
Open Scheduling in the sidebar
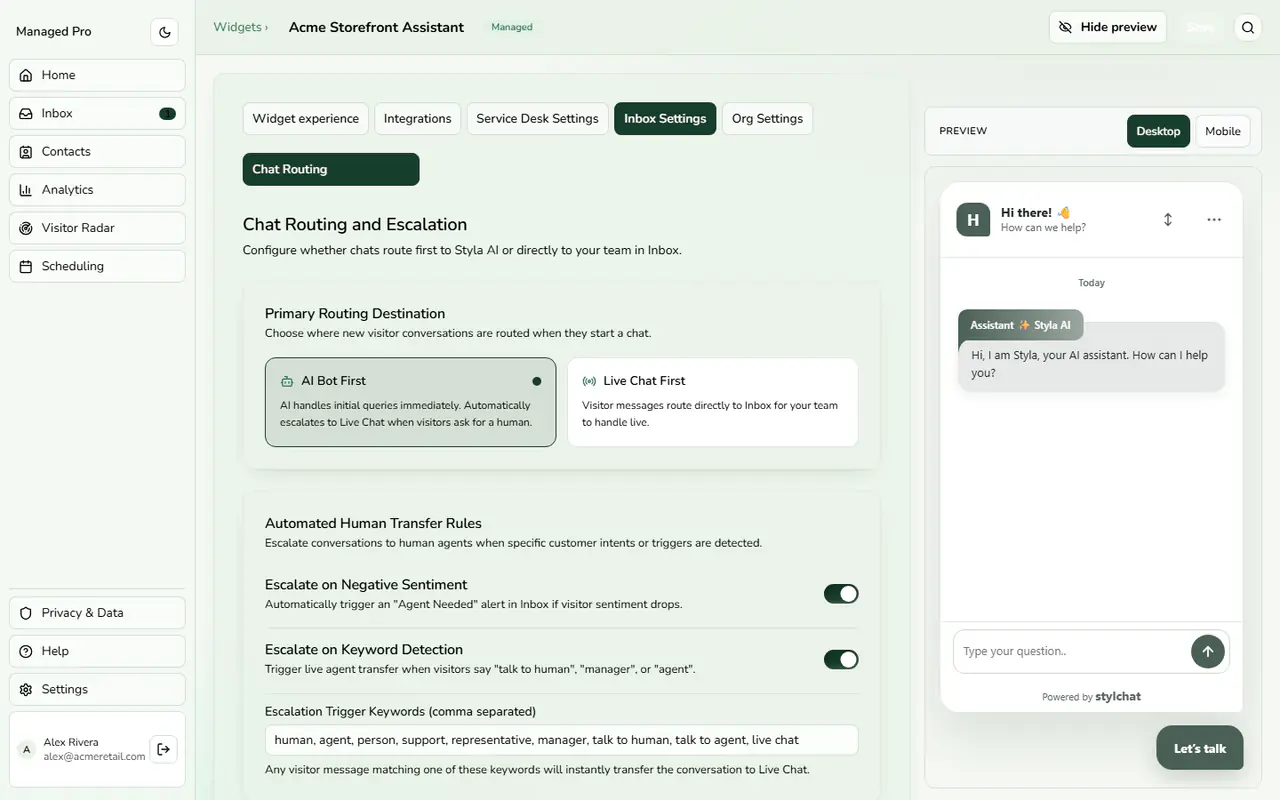97,266
